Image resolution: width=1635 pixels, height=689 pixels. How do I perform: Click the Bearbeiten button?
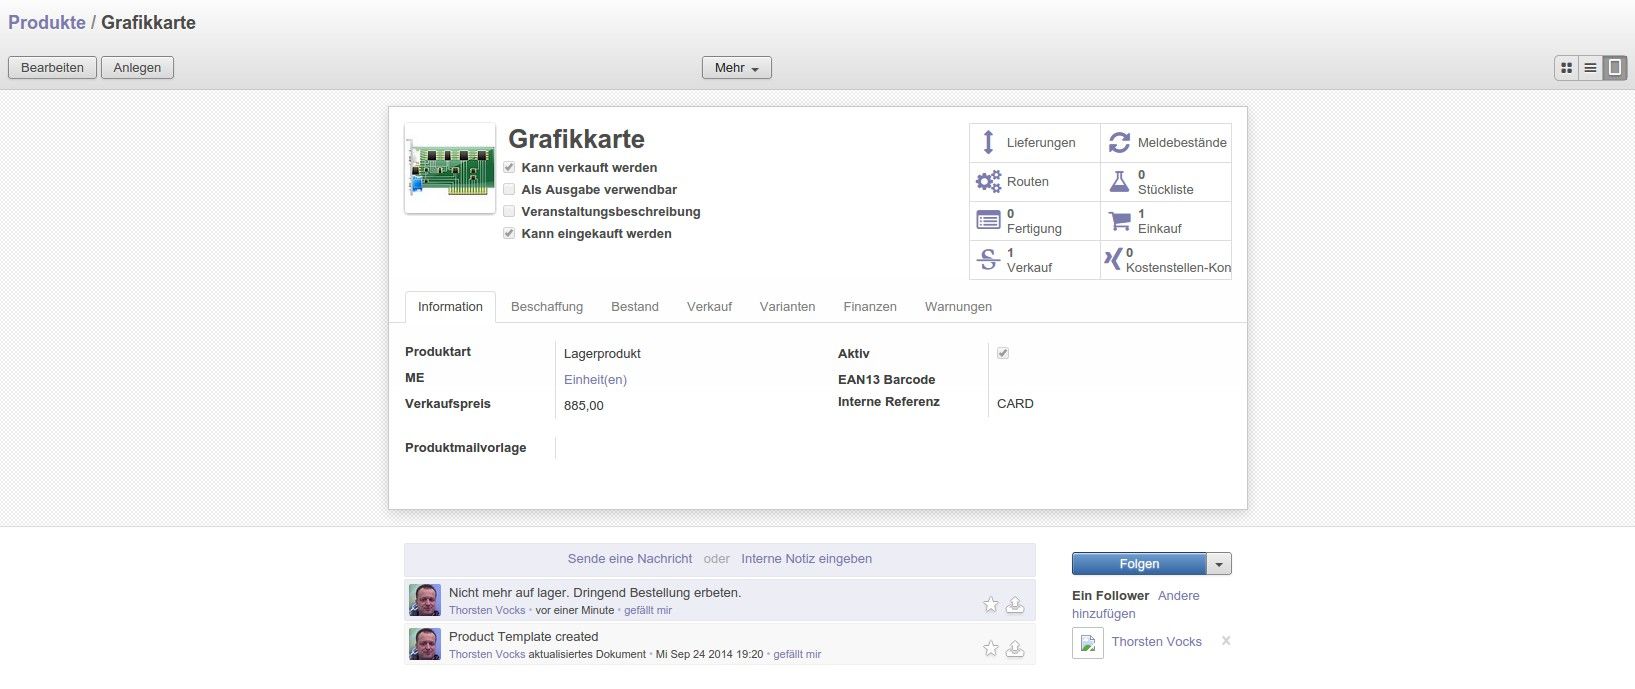(x=52, y=68)
